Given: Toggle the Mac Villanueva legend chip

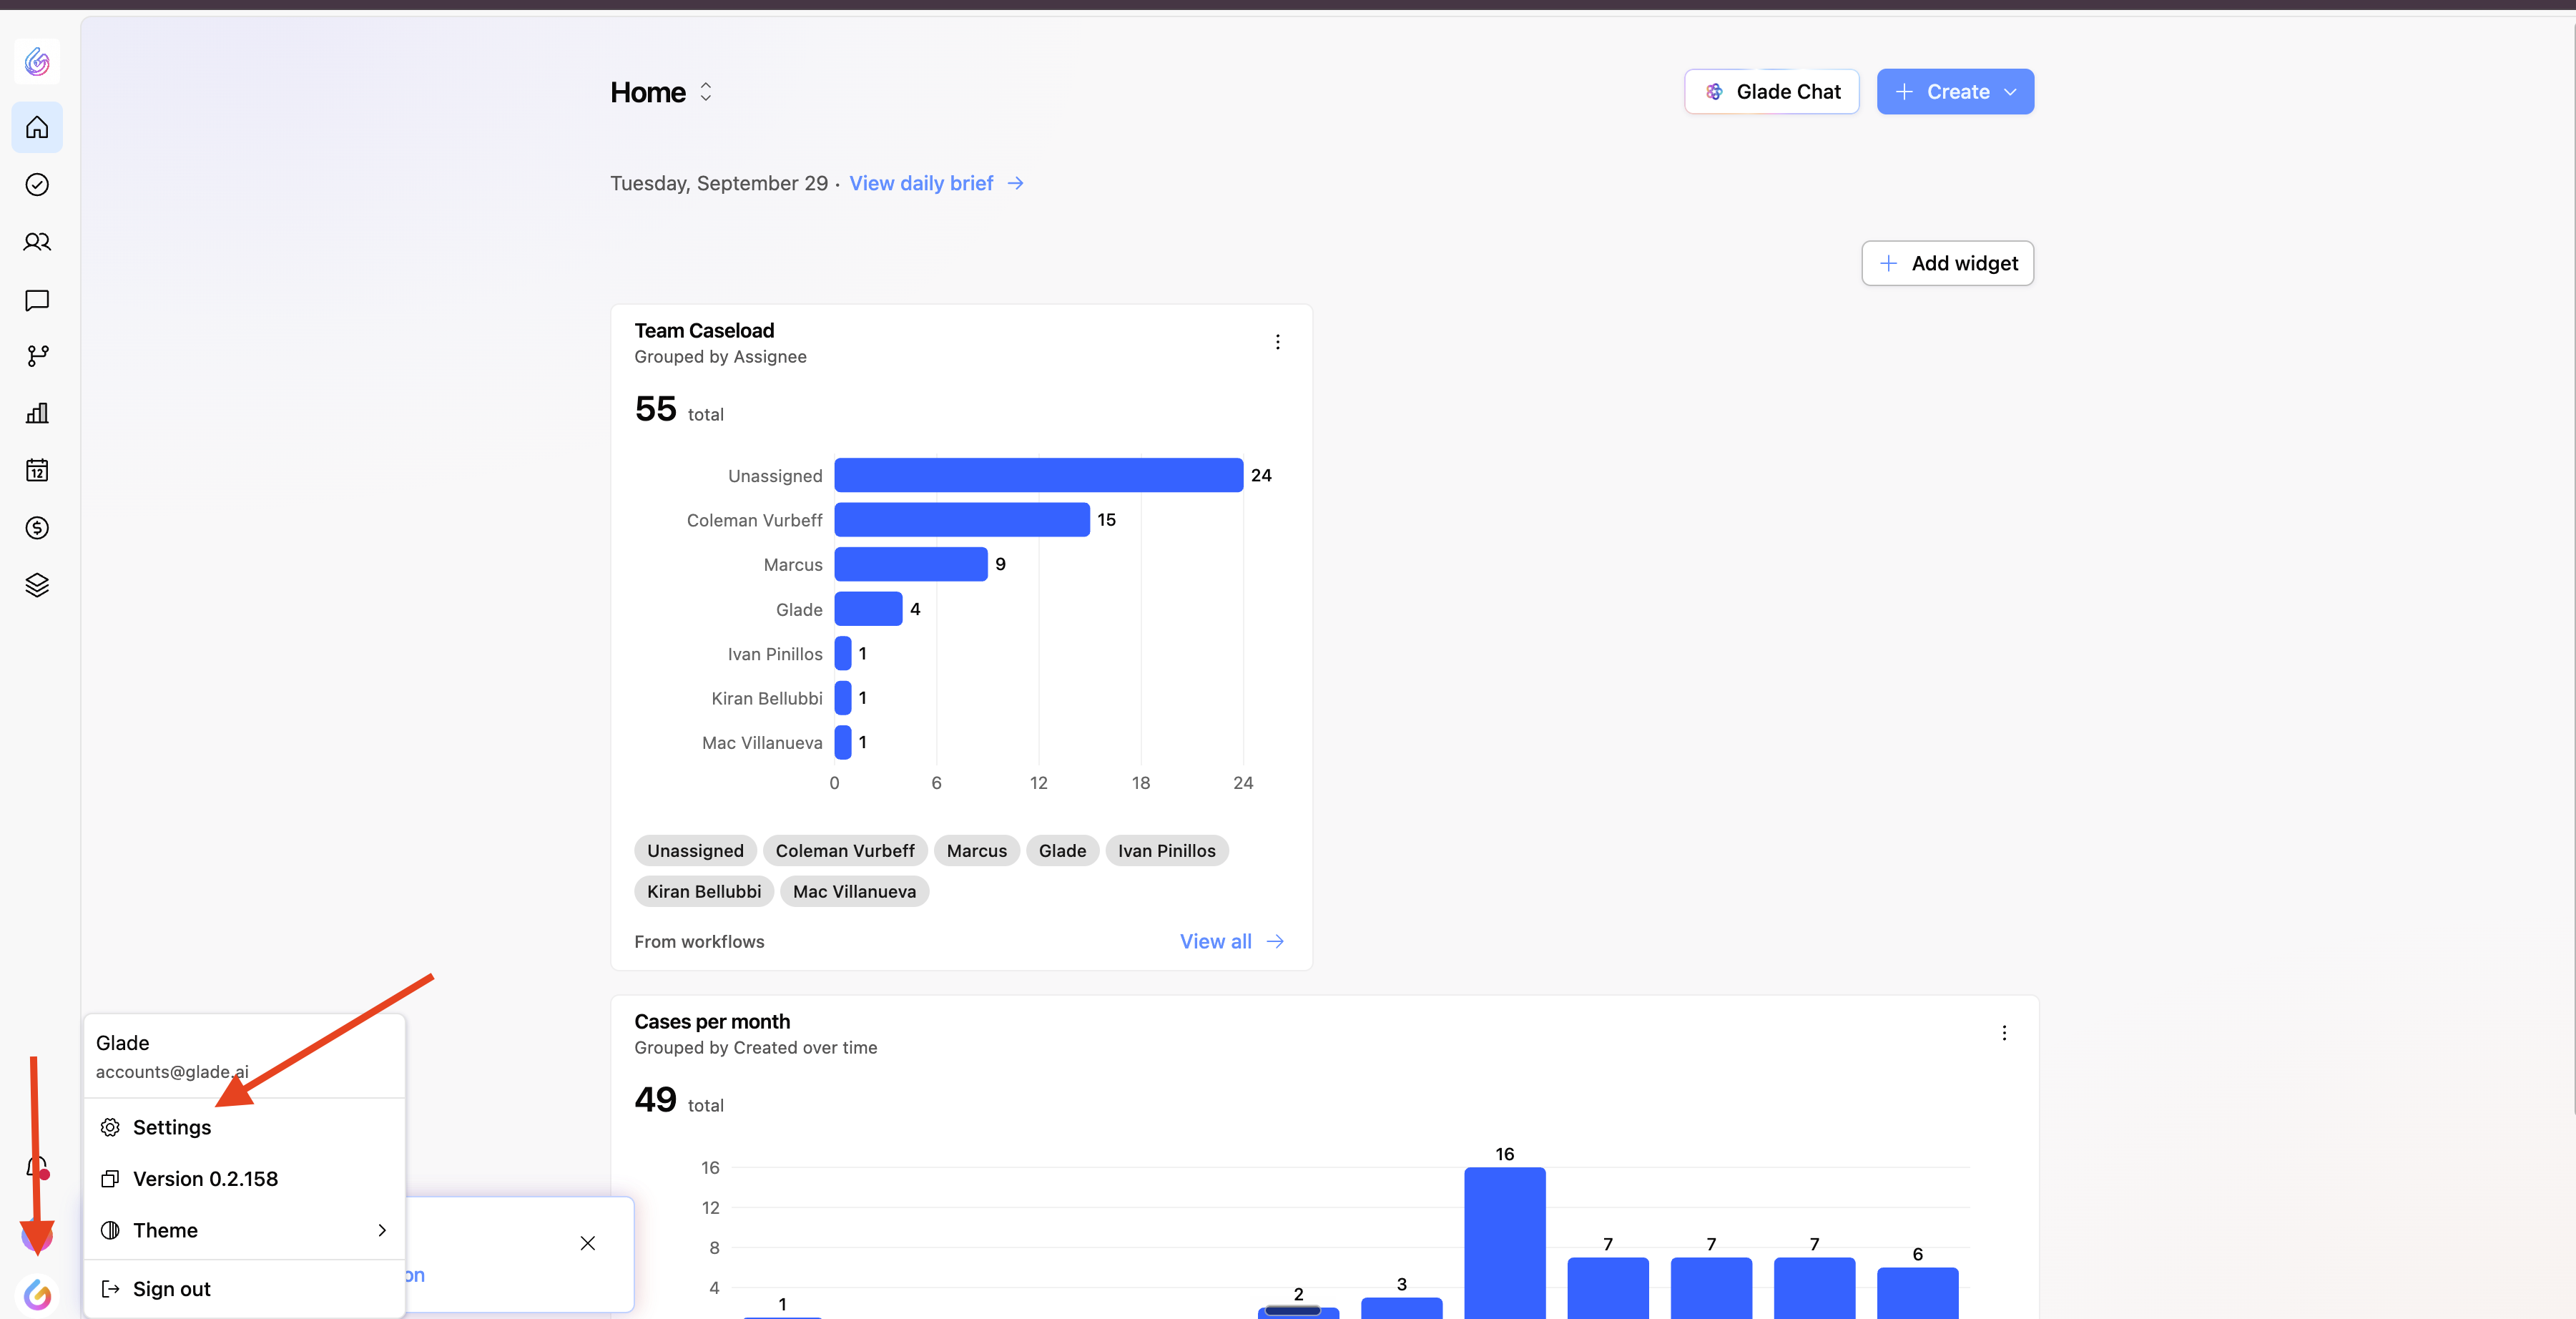Looking at the screenshot, I should coord(854,891).
